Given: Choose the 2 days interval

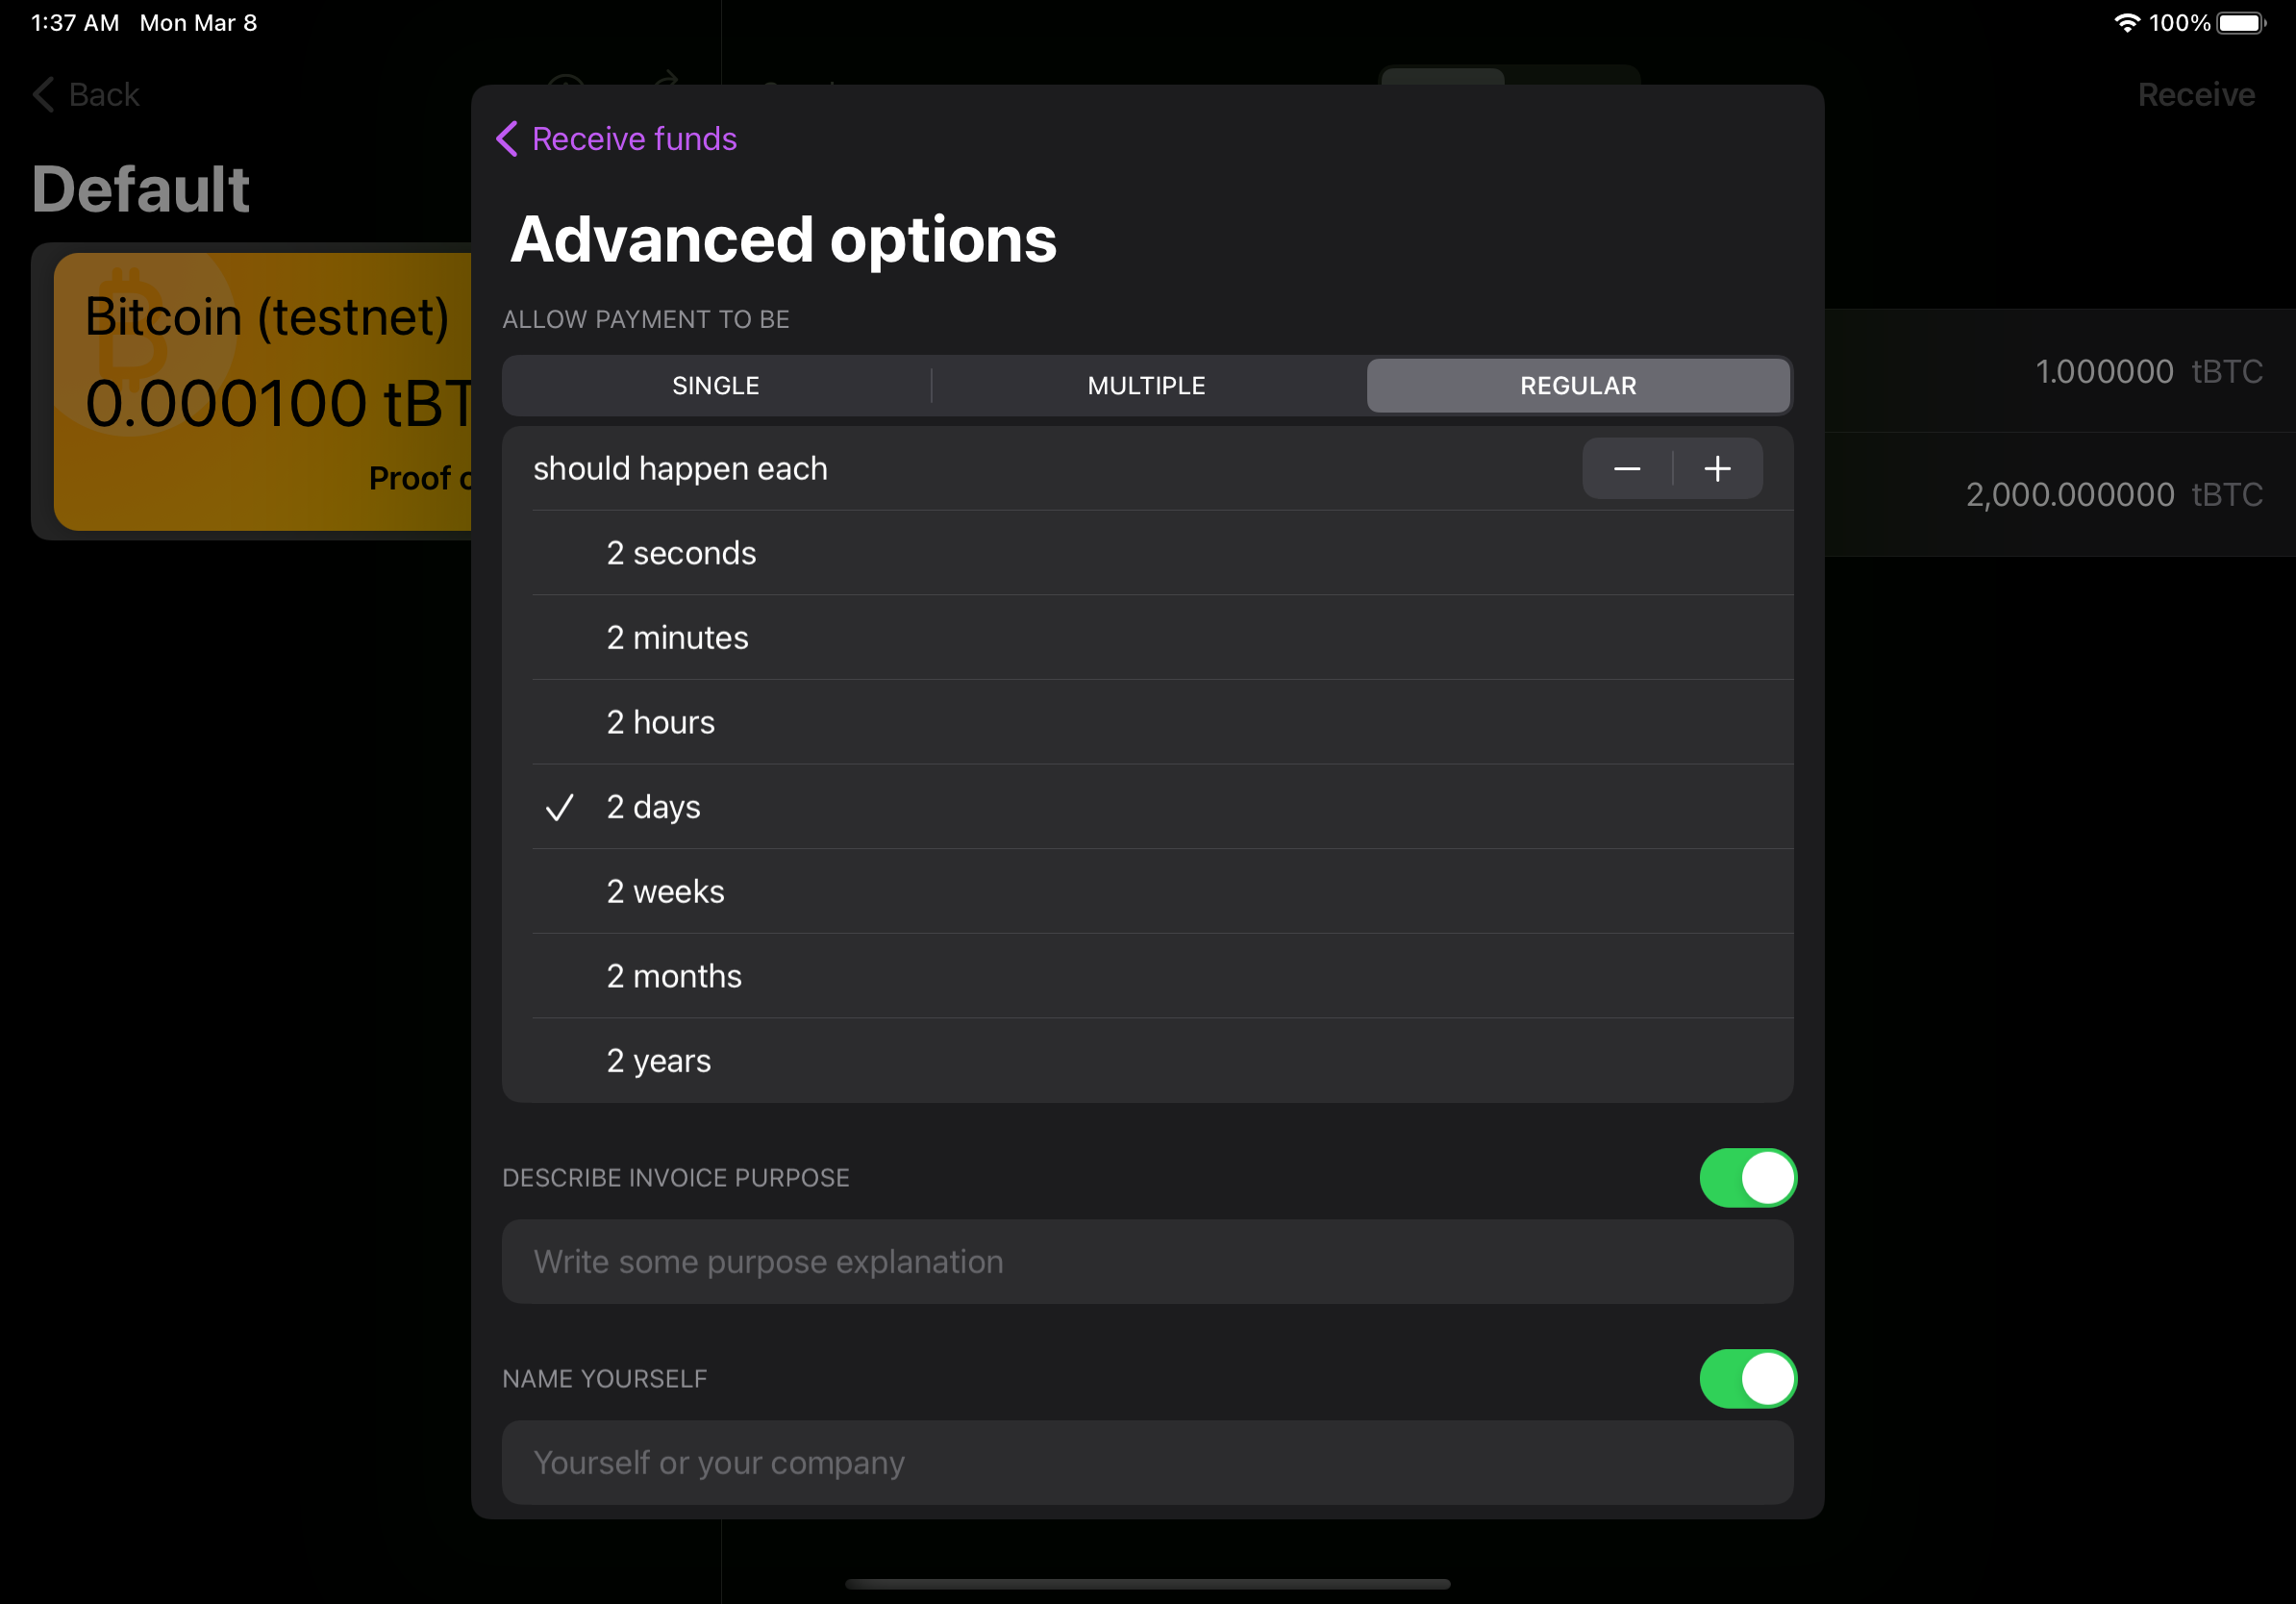Looking at the screenshot, I should pyautogui.click(x=1147, y=806).
